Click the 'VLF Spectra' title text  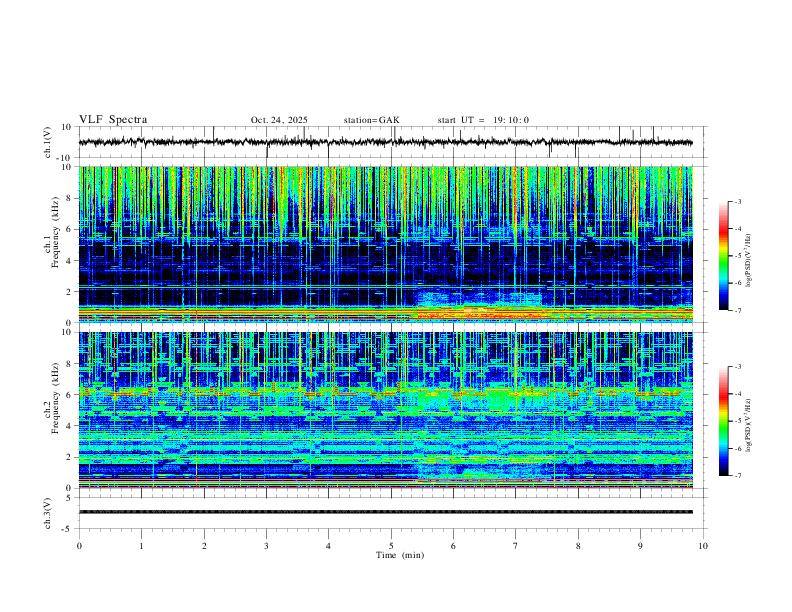pyautogui.click(x=113, y=119)
